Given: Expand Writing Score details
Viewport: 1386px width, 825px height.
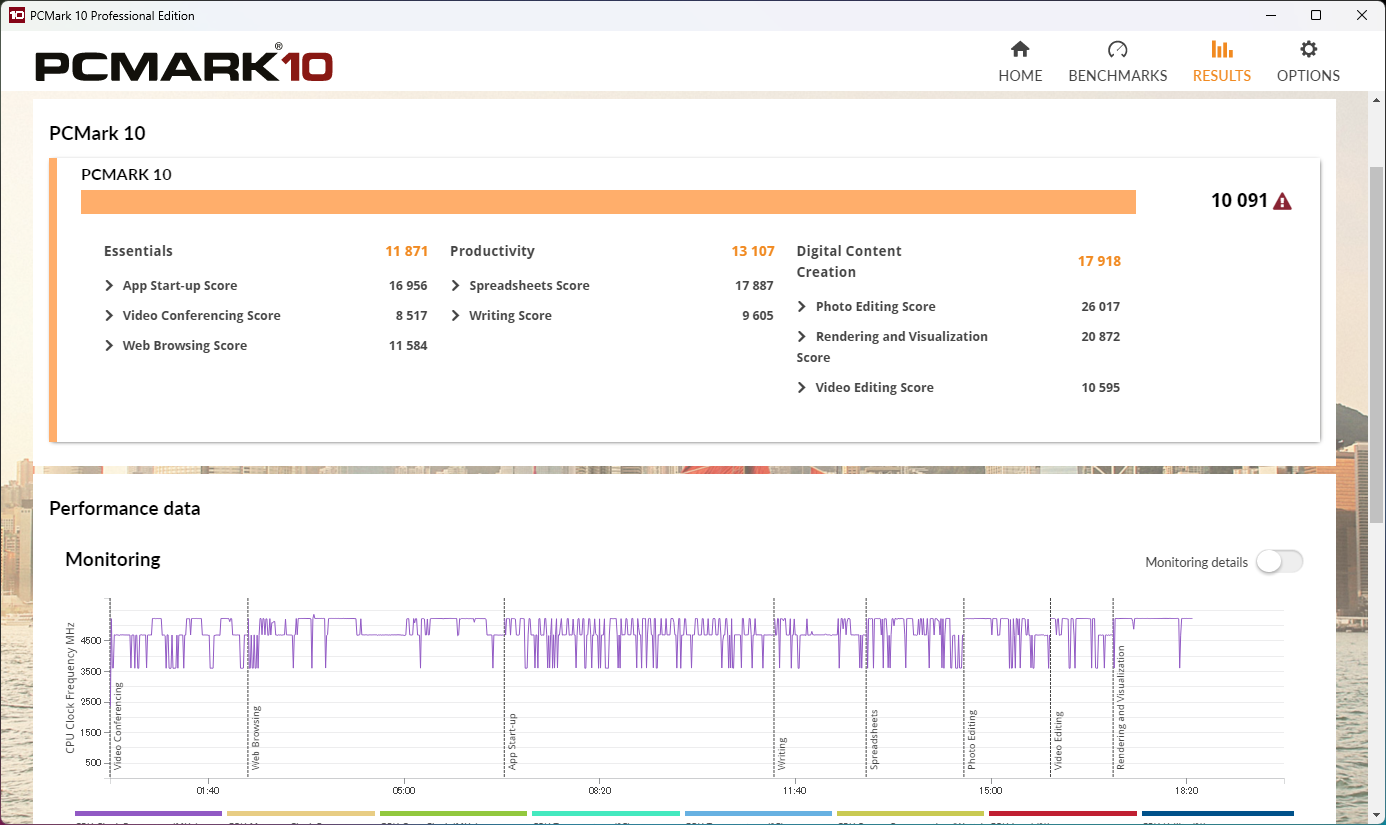Looking at the screenshot, I should pyautogui.click(x=456, y=316).
